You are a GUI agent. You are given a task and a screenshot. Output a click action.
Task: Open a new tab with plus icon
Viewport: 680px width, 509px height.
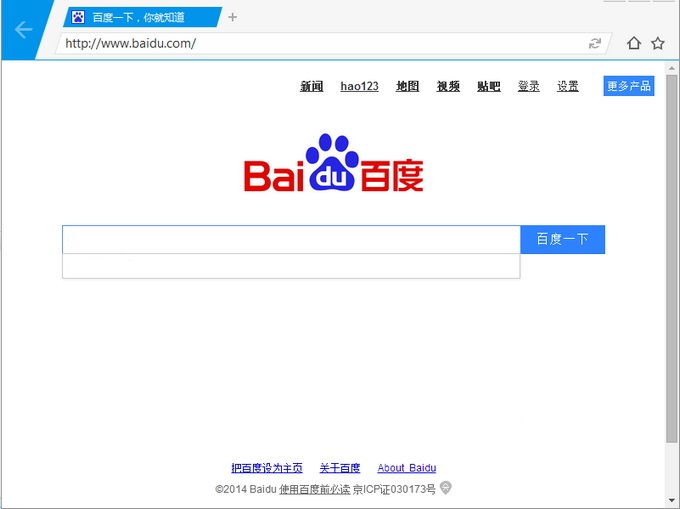click(232, 17)
